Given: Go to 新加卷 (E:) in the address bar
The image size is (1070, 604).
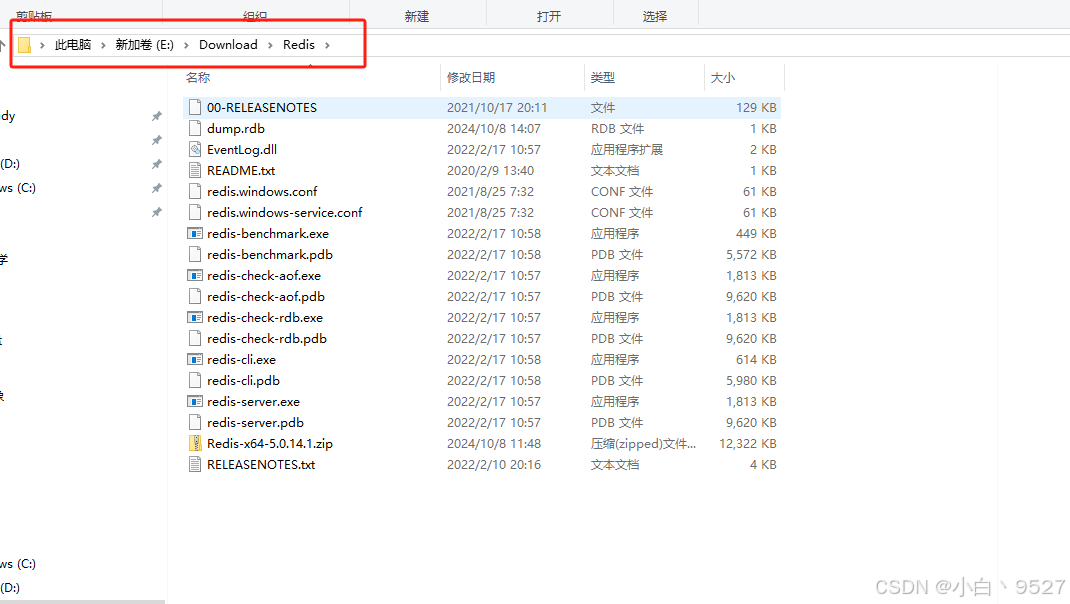Looking at the screenshot, I should 145,45.
